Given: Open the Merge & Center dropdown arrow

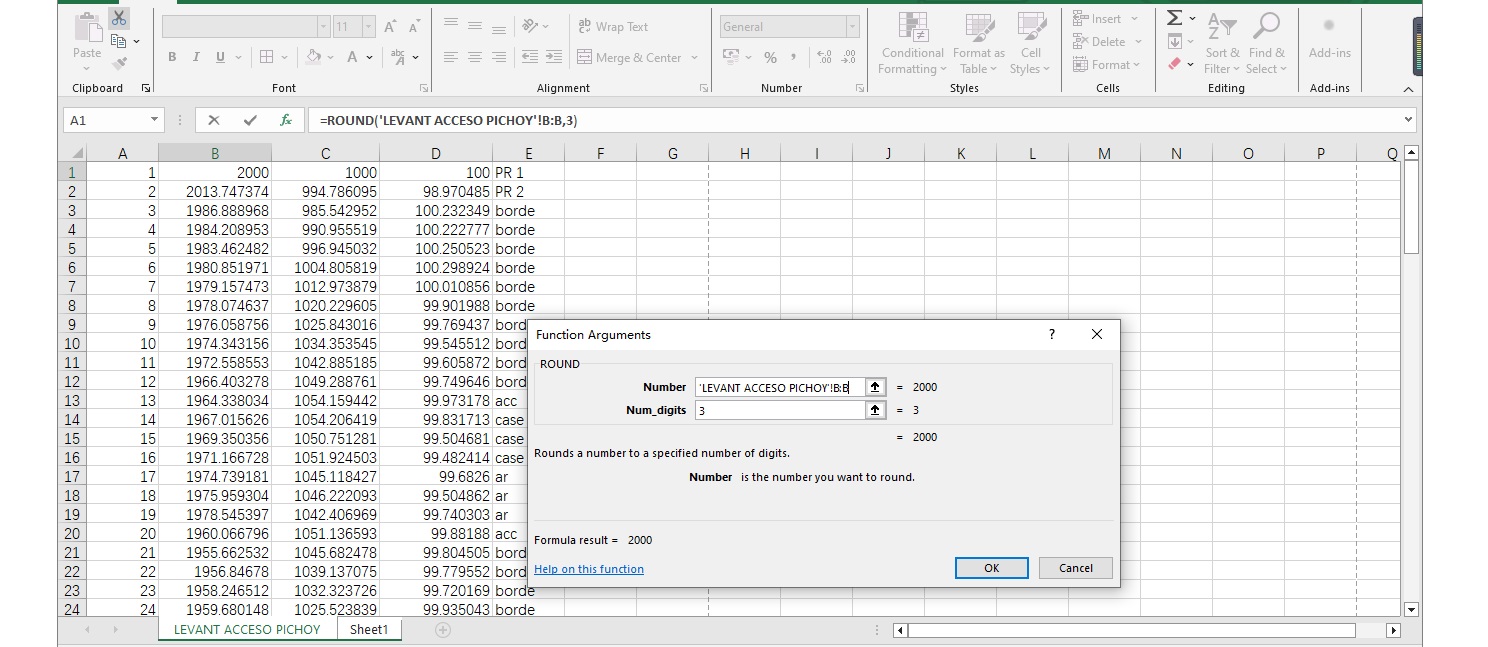Looking at the screenshot, I should [695, 58].
